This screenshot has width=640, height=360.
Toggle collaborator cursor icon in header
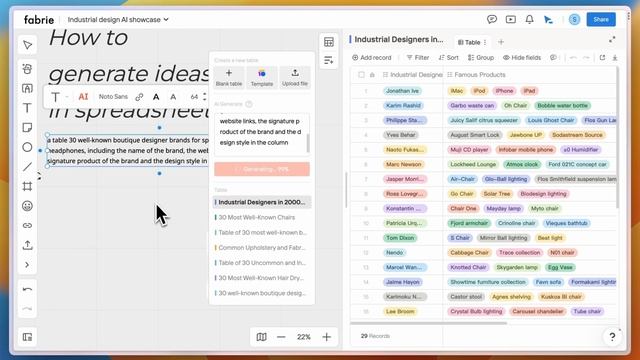548,19
